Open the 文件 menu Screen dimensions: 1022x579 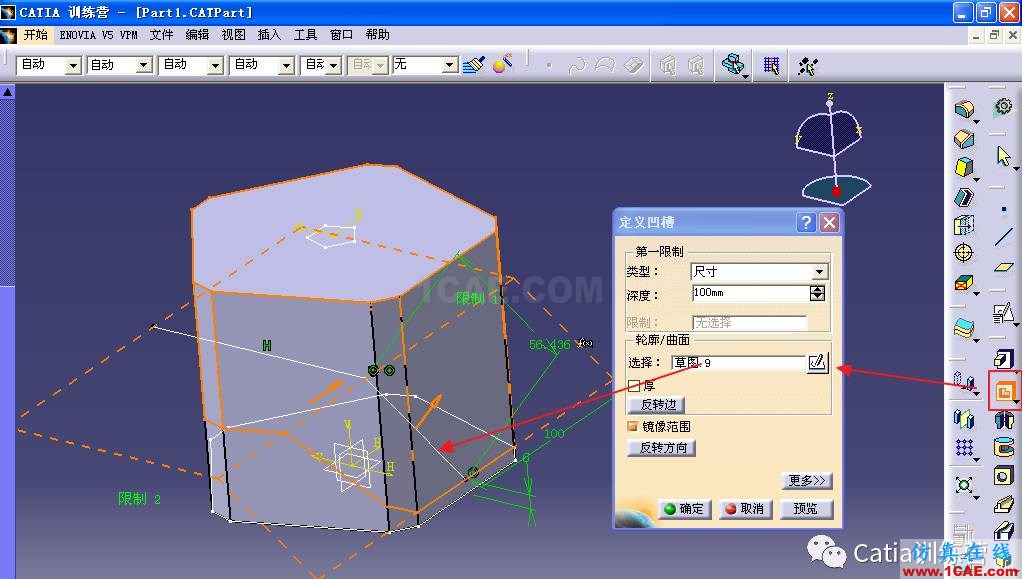[x=161, y=34]
